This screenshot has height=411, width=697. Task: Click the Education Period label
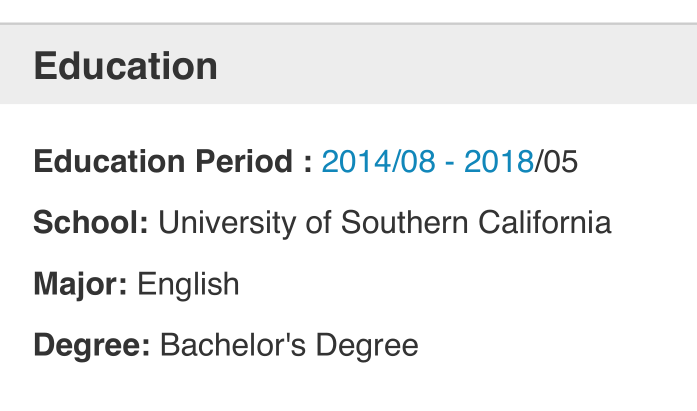165,161
